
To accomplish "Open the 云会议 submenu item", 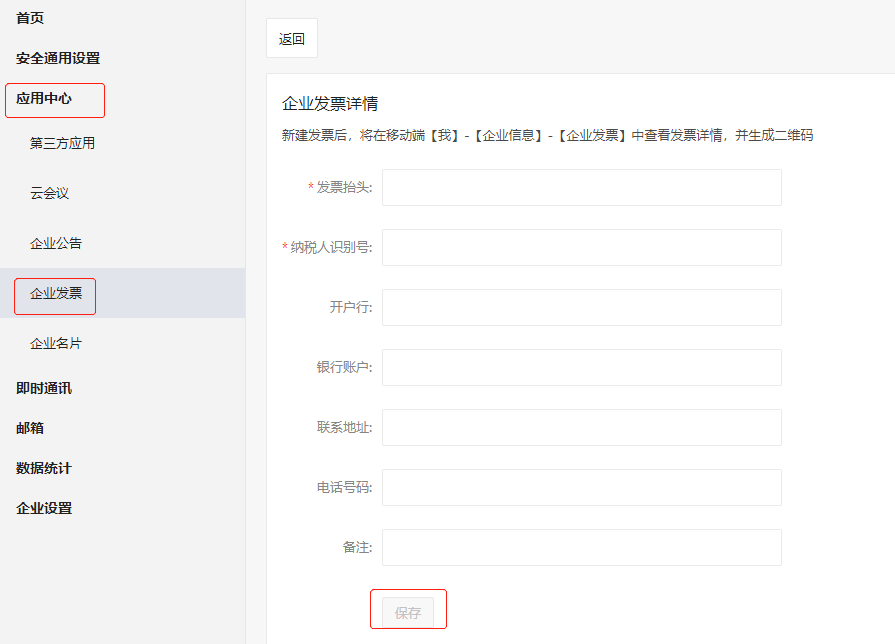I will coord(49,193).
